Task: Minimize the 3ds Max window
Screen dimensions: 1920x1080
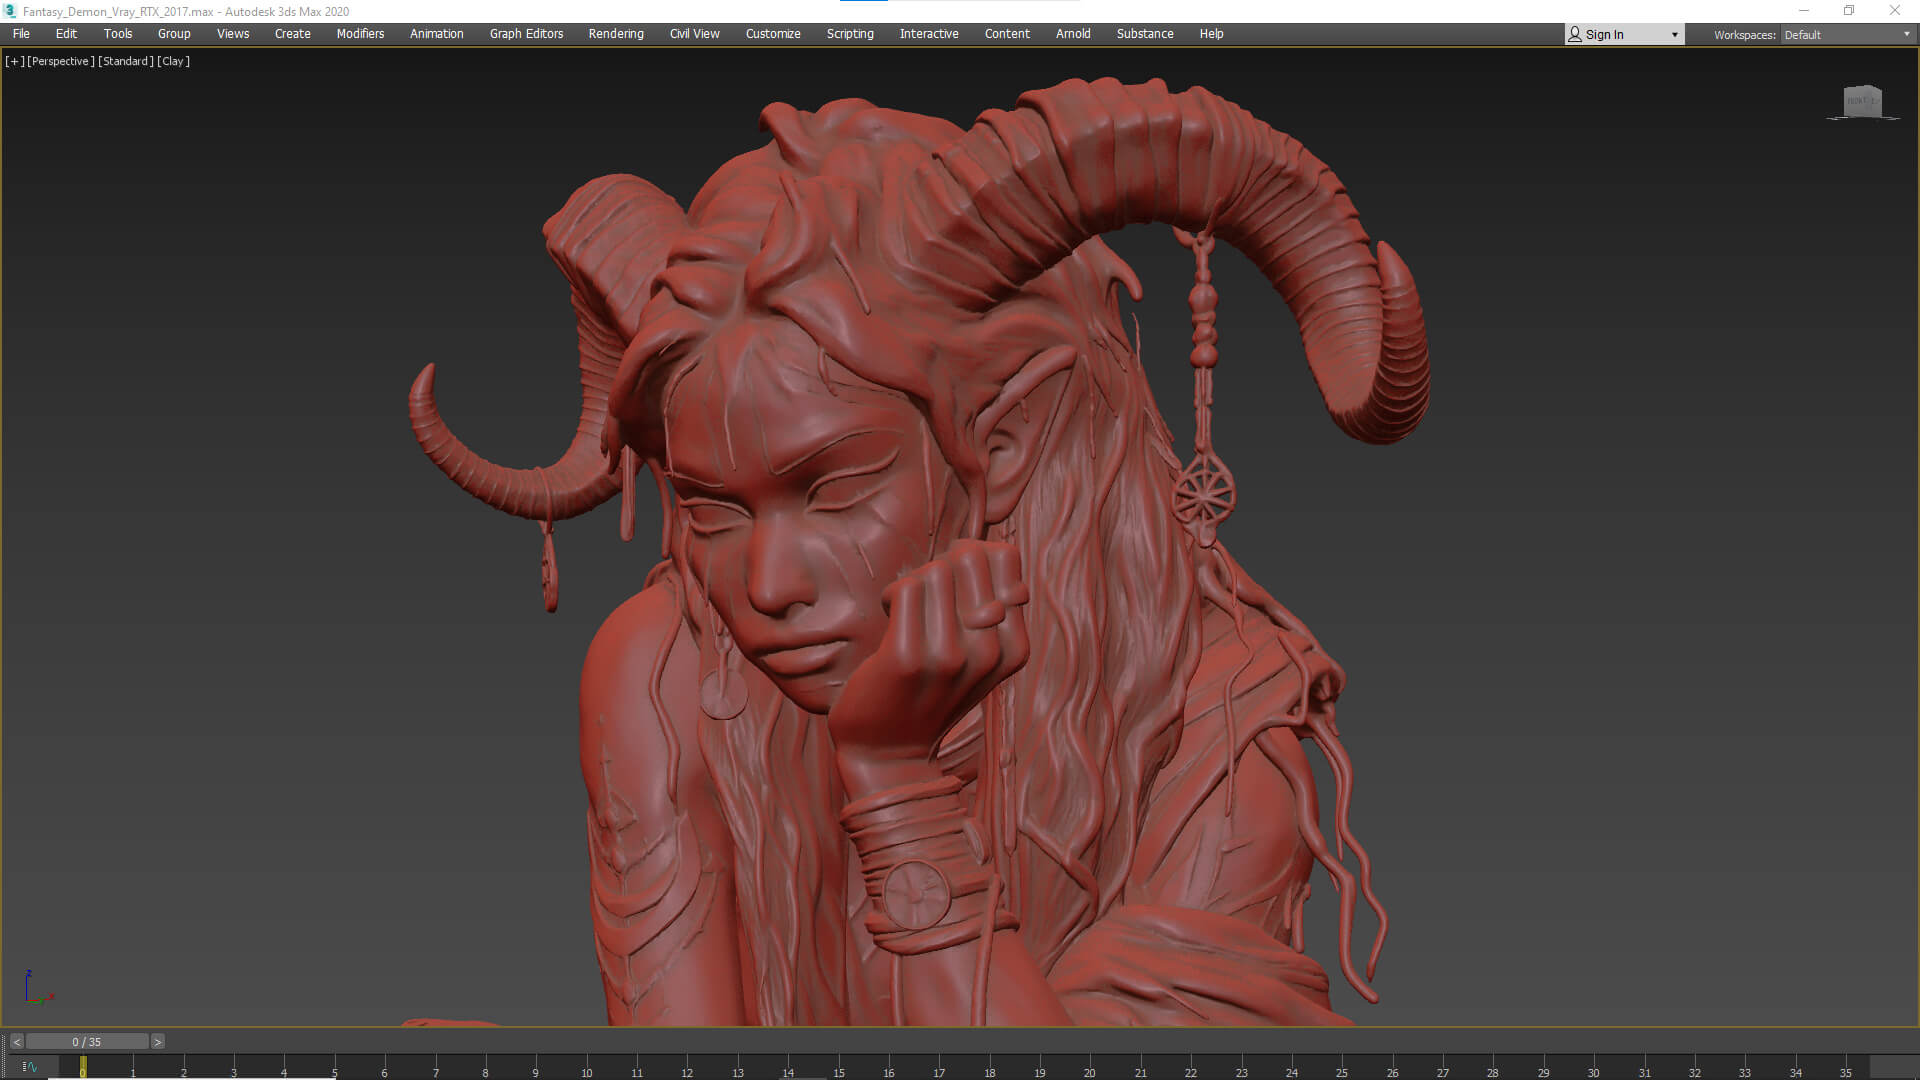Action: [x=1804, y=11]
